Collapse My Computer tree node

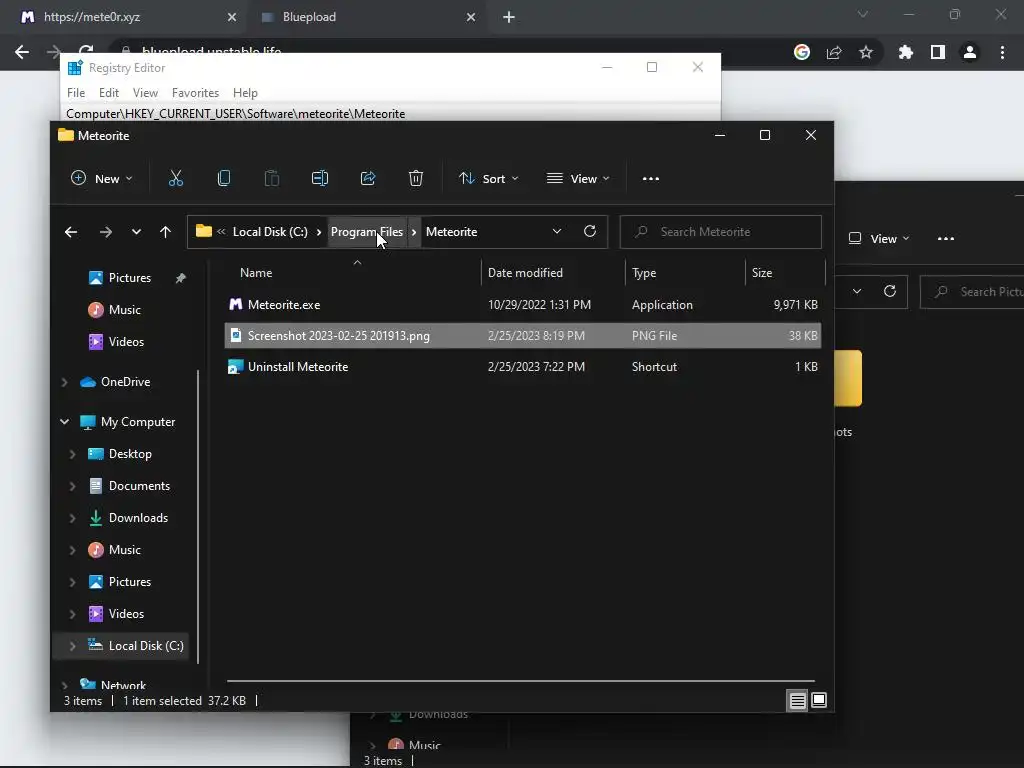pos(64,422)
